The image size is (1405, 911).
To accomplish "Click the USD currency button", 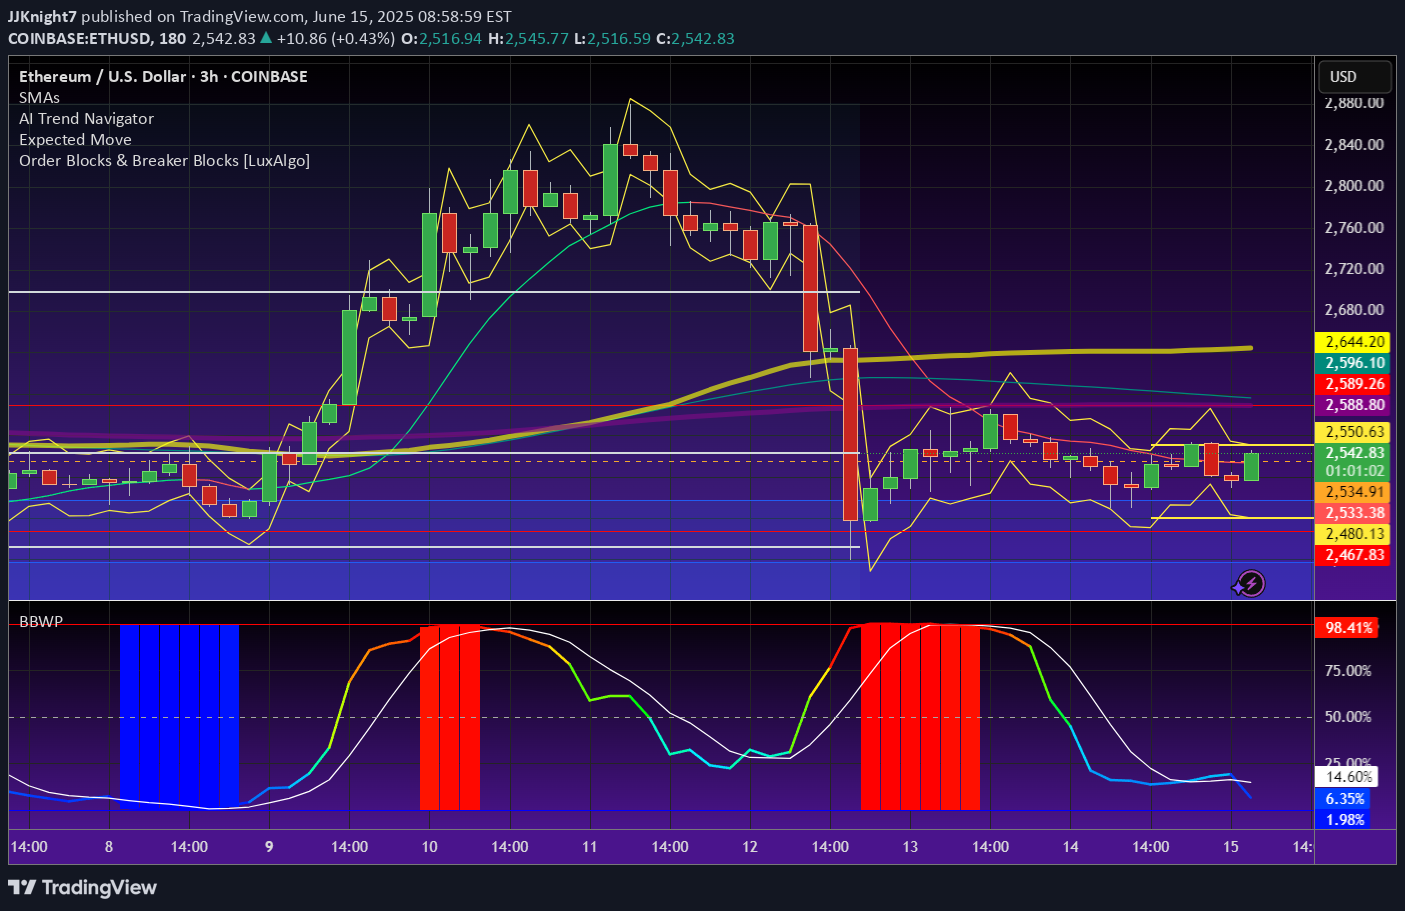I will (x=1354, y=77).
